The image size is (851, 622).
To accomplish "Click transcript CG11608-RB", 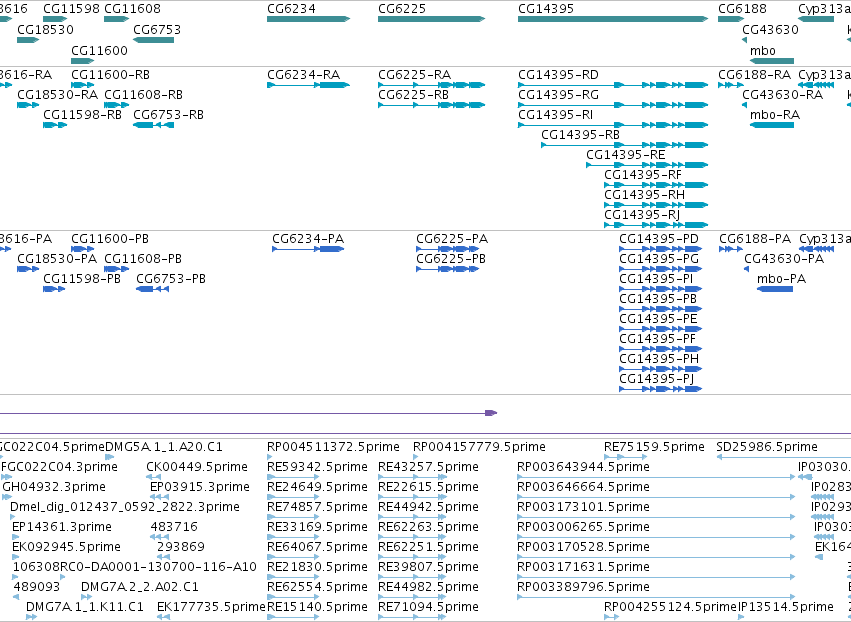I will tap(116, 105).
